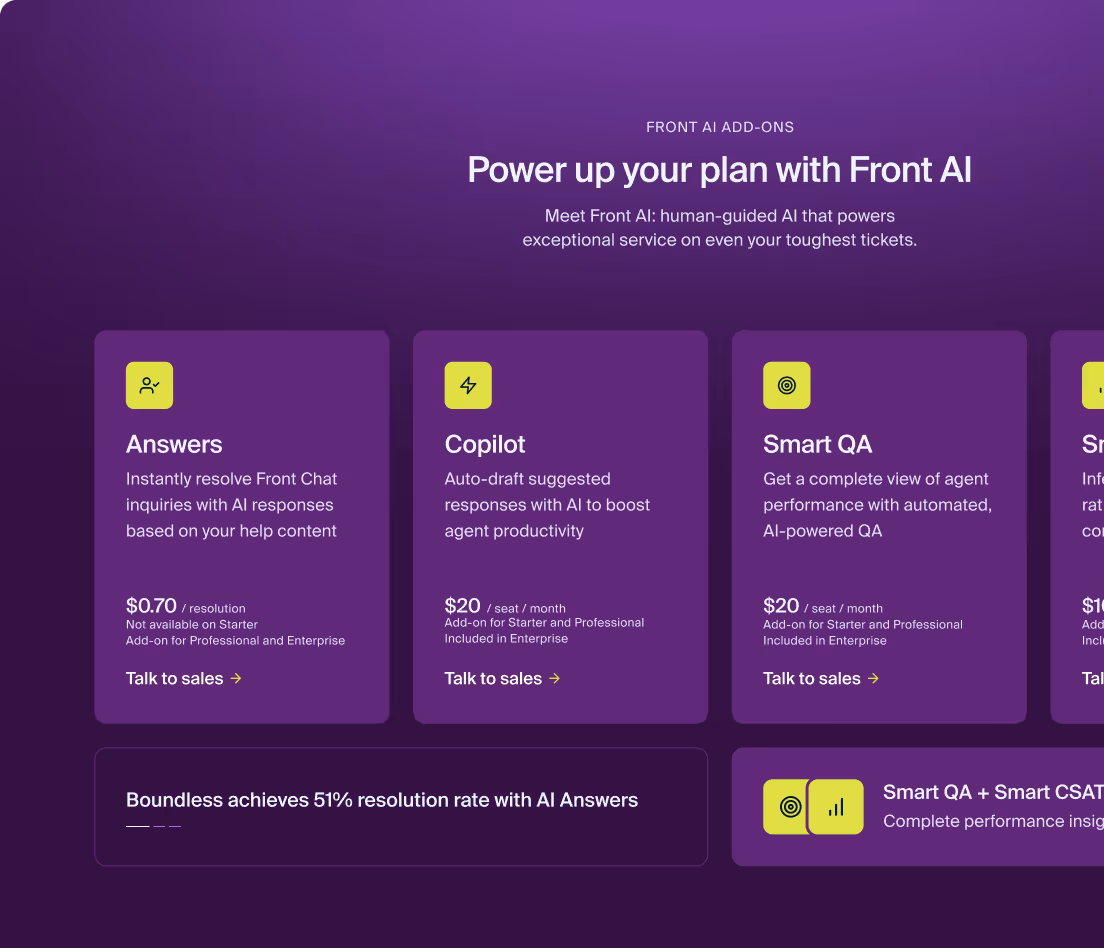Click the Answers card heading
The image size is (1104, 948).
(x=174, y=444)
